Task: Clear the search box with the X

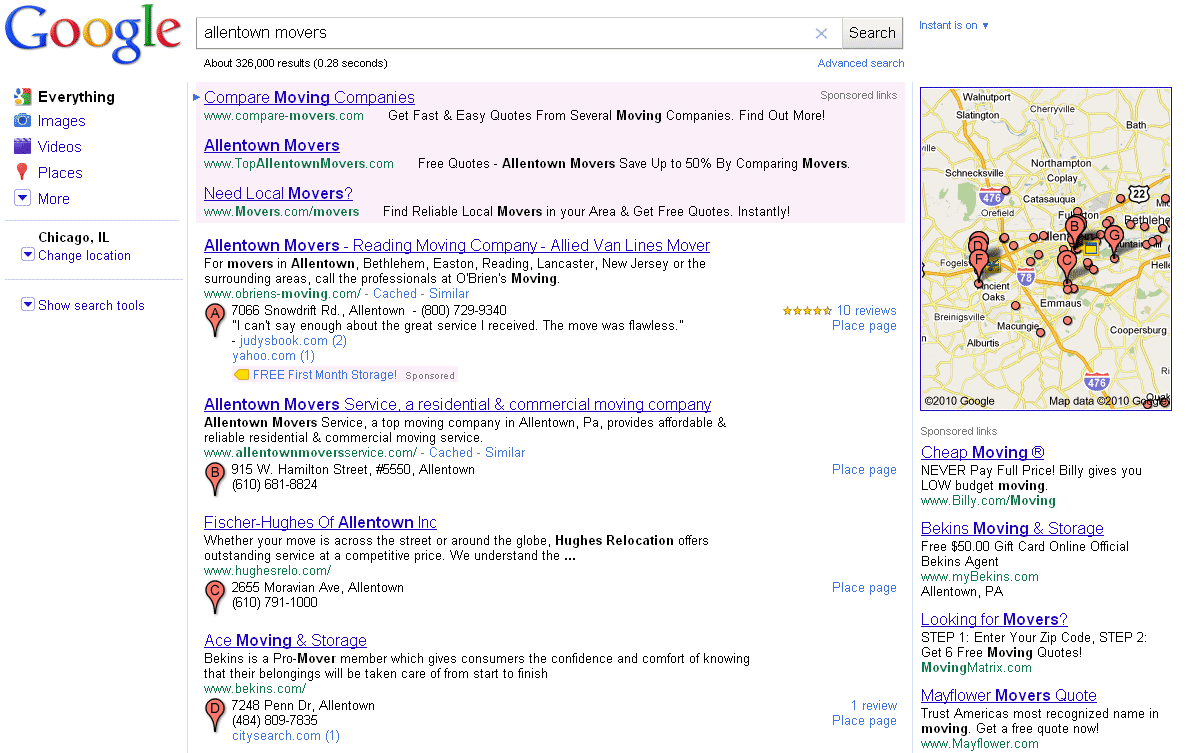Action: pyautogui.click(x=822, y=33)
